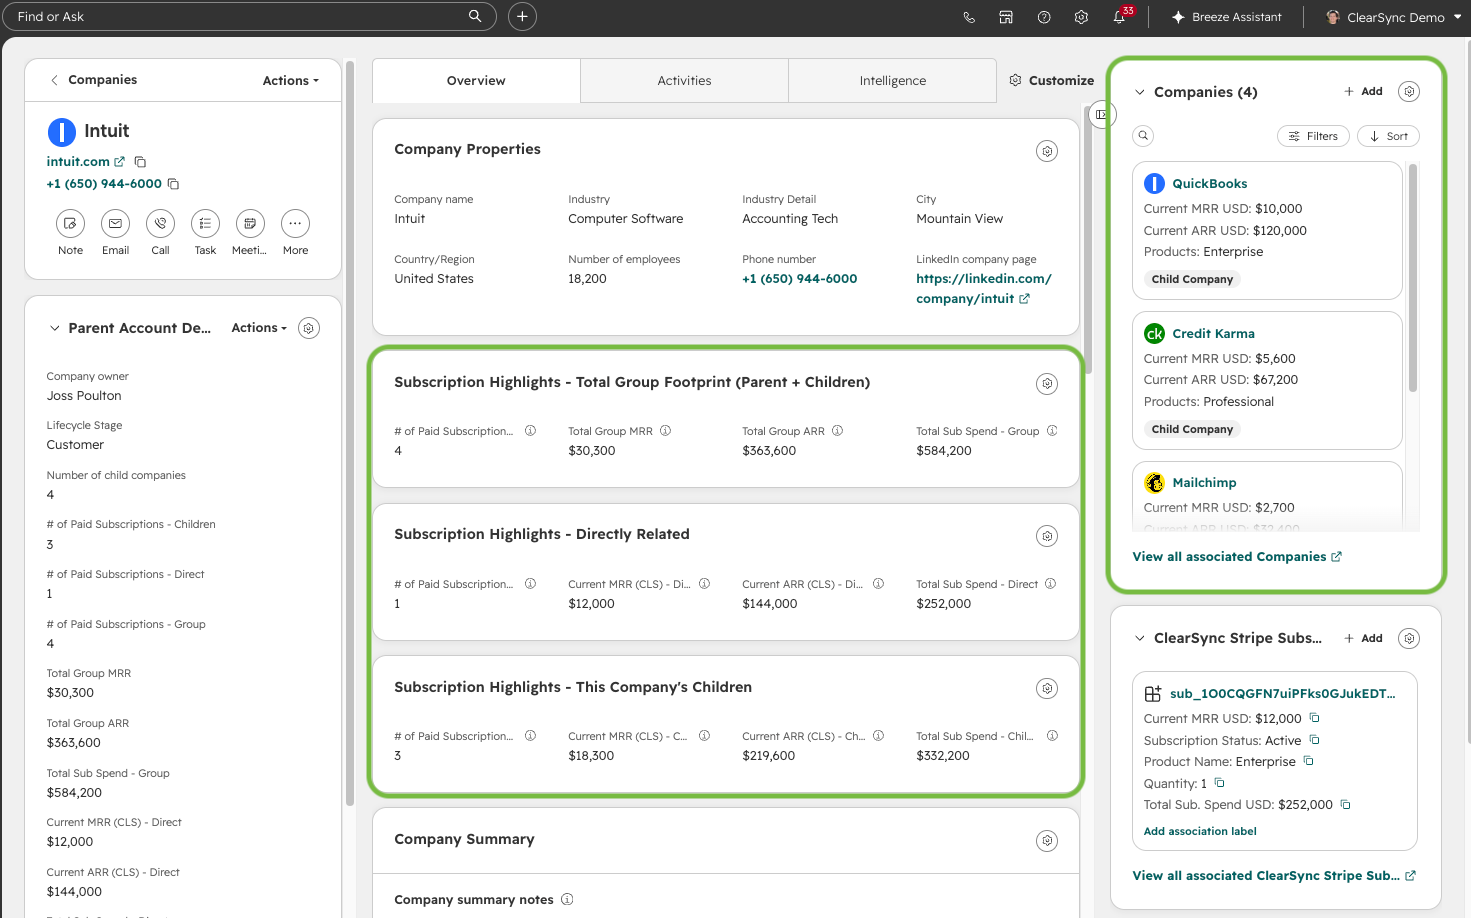Start a Call with Intuit
The height and width of the screenshot is (918, 1471).
point(160,224)
